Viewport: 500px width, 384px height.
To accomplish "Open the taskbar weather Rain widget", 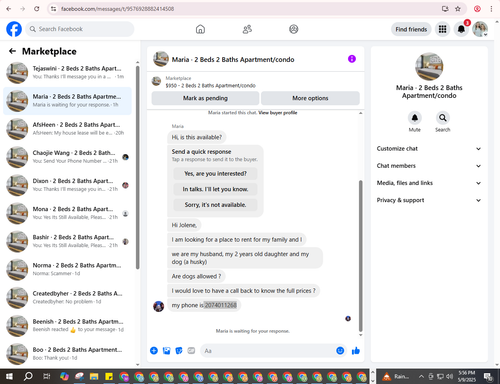I will coord(396,377).
